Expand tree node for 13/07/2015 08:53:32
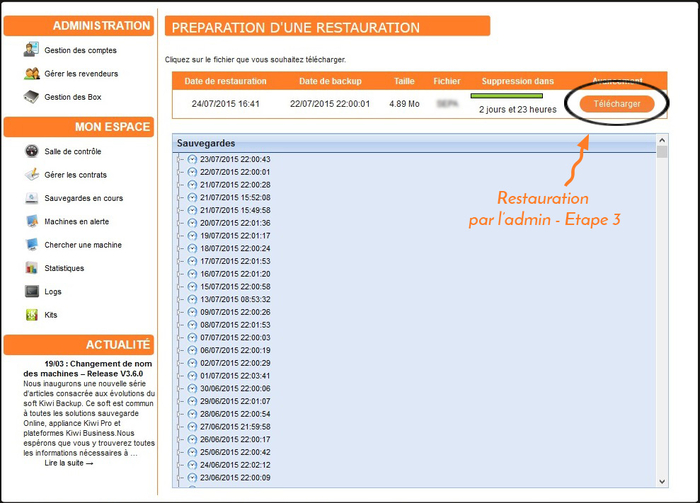Screen dimensions: 700x503 click(180, 299)
